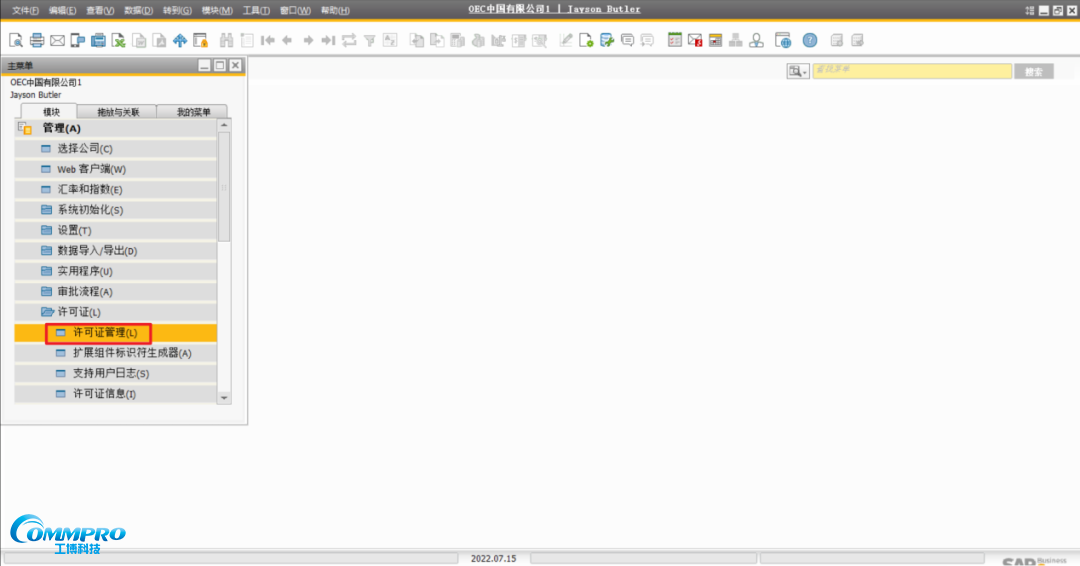Collapse the 许可证(L) folder
The image size is (1080, 566).
(x=79, y=312)
